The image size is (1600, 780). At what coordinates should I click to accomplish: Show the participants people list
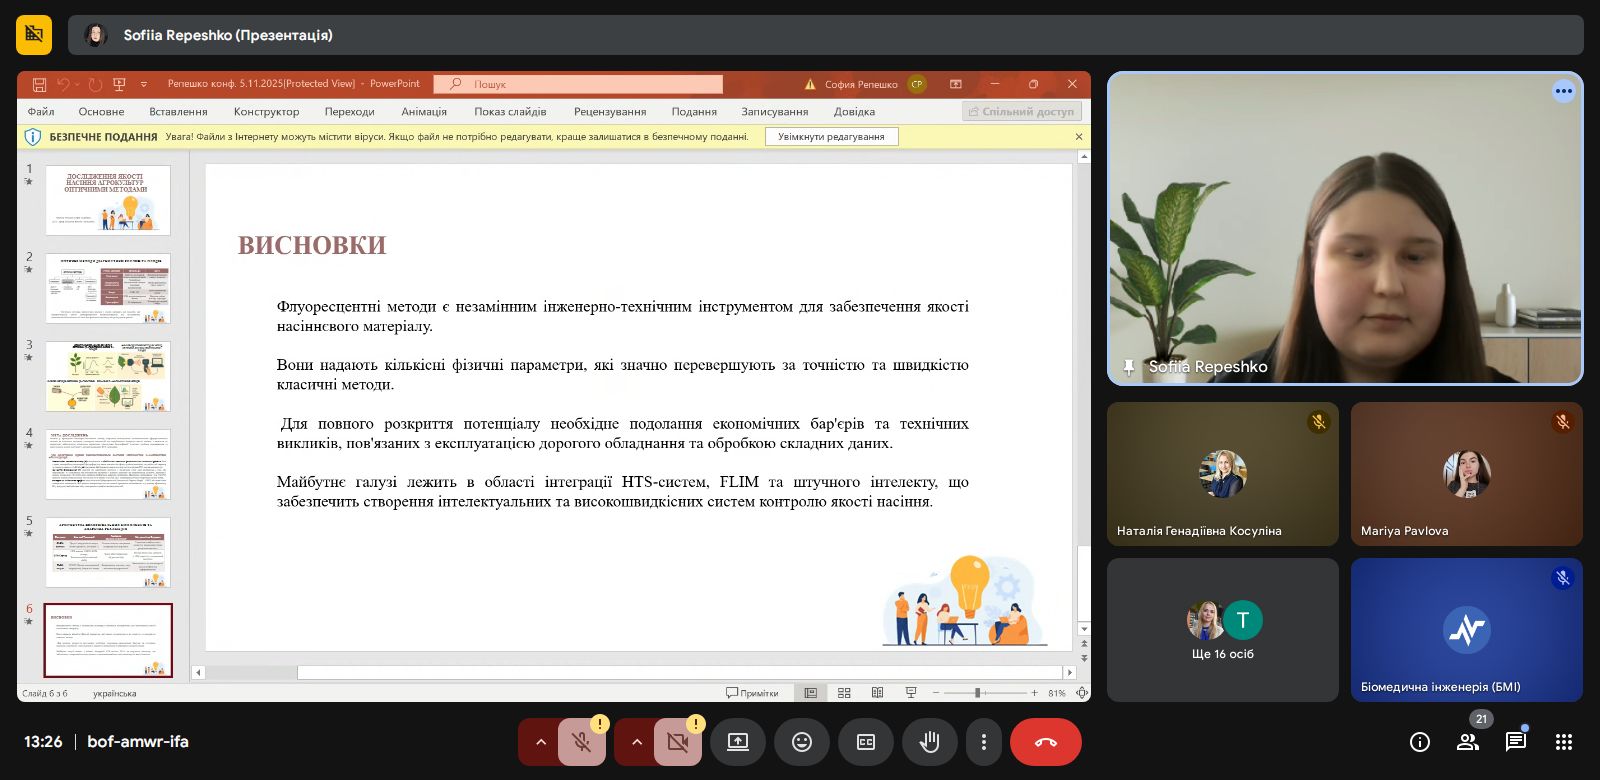[x=1468, y=742]
